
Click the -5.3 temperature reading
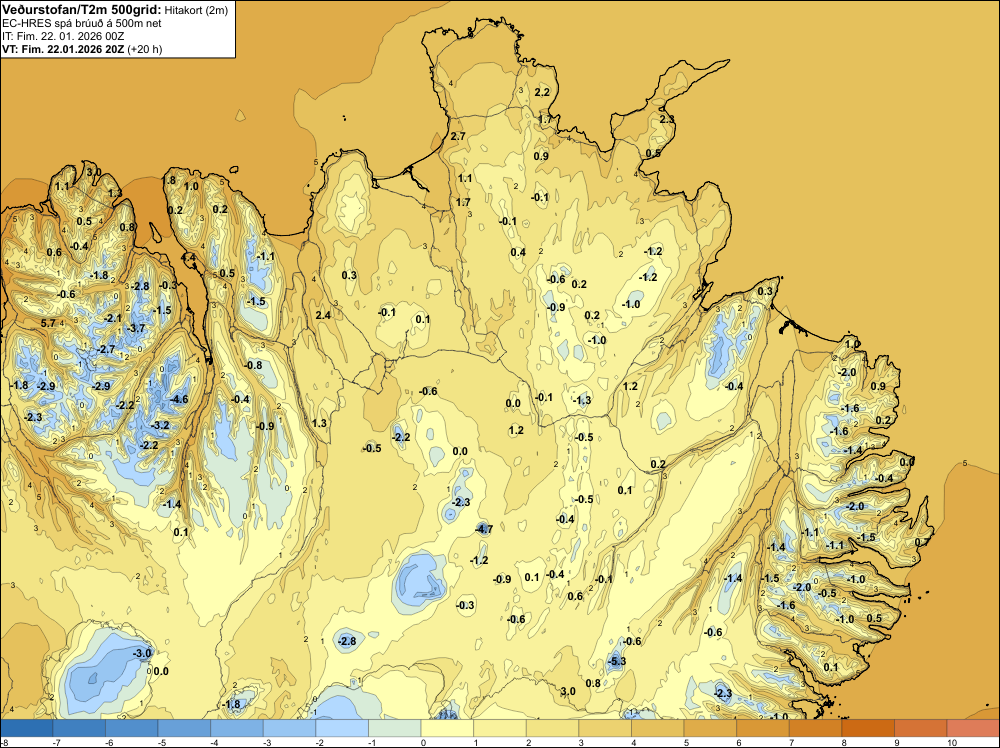617,661
